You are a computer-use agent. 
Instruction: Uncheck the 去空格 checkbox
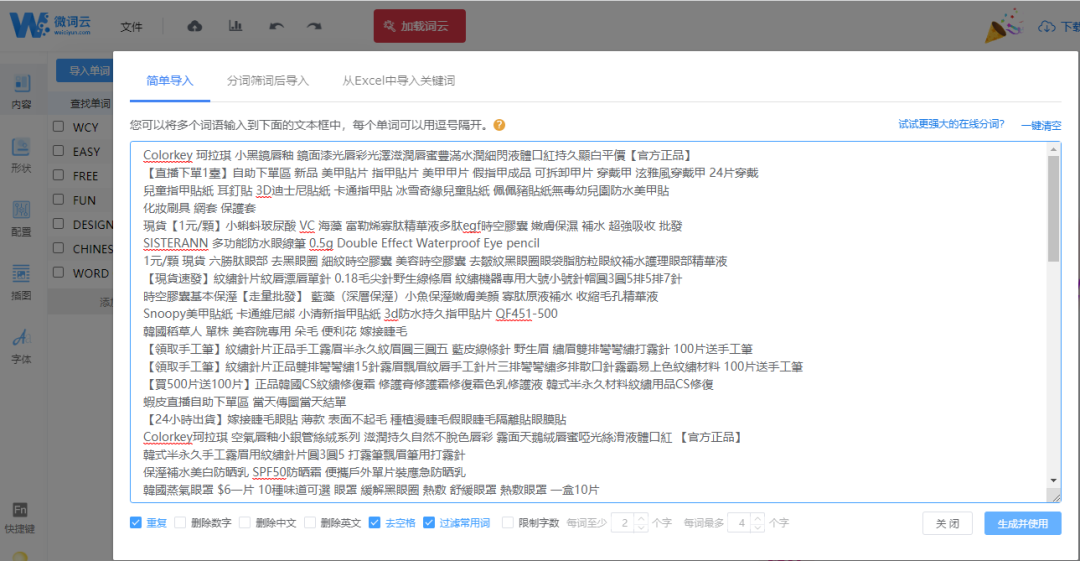[x=374, y=522]
